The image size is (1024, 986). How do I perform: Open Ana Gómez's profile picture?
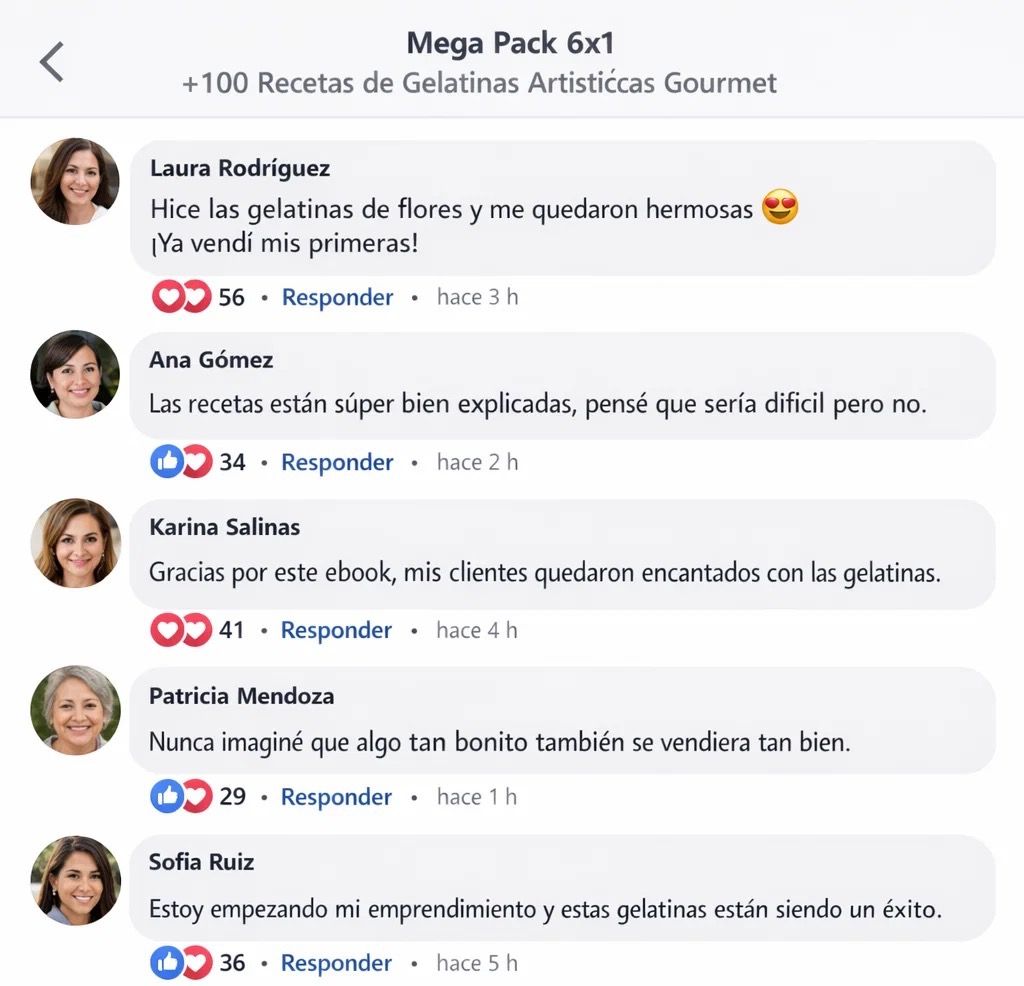point(75,374)
